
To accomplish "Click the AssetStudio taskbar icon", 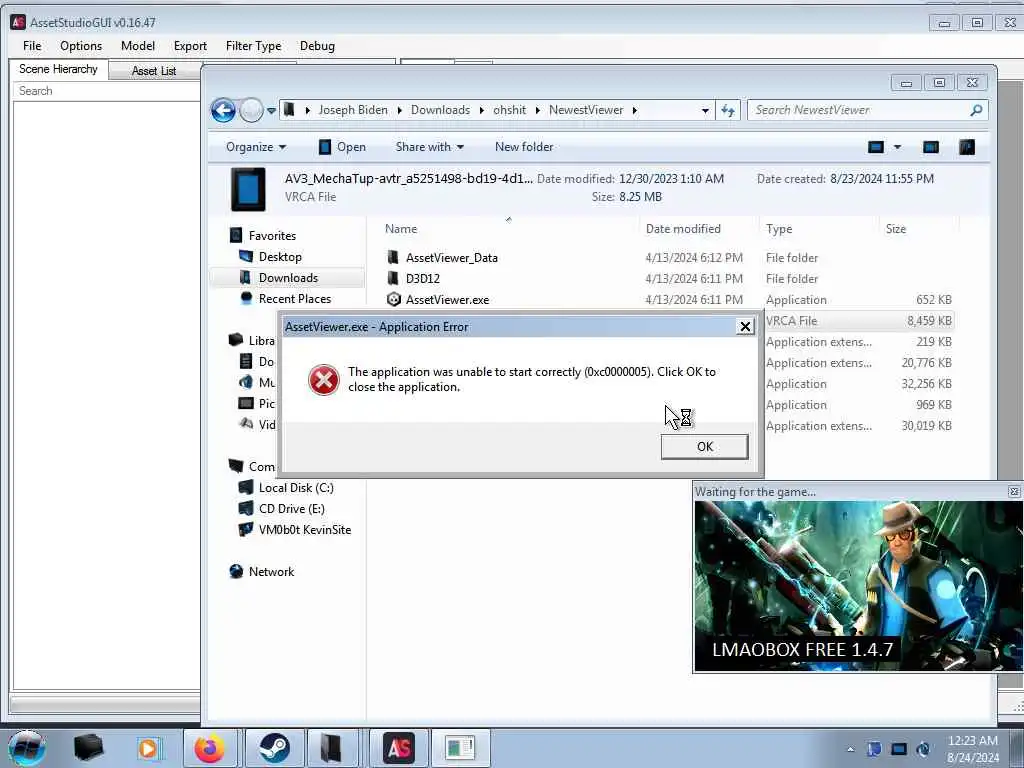I will [x=398, y=748].
